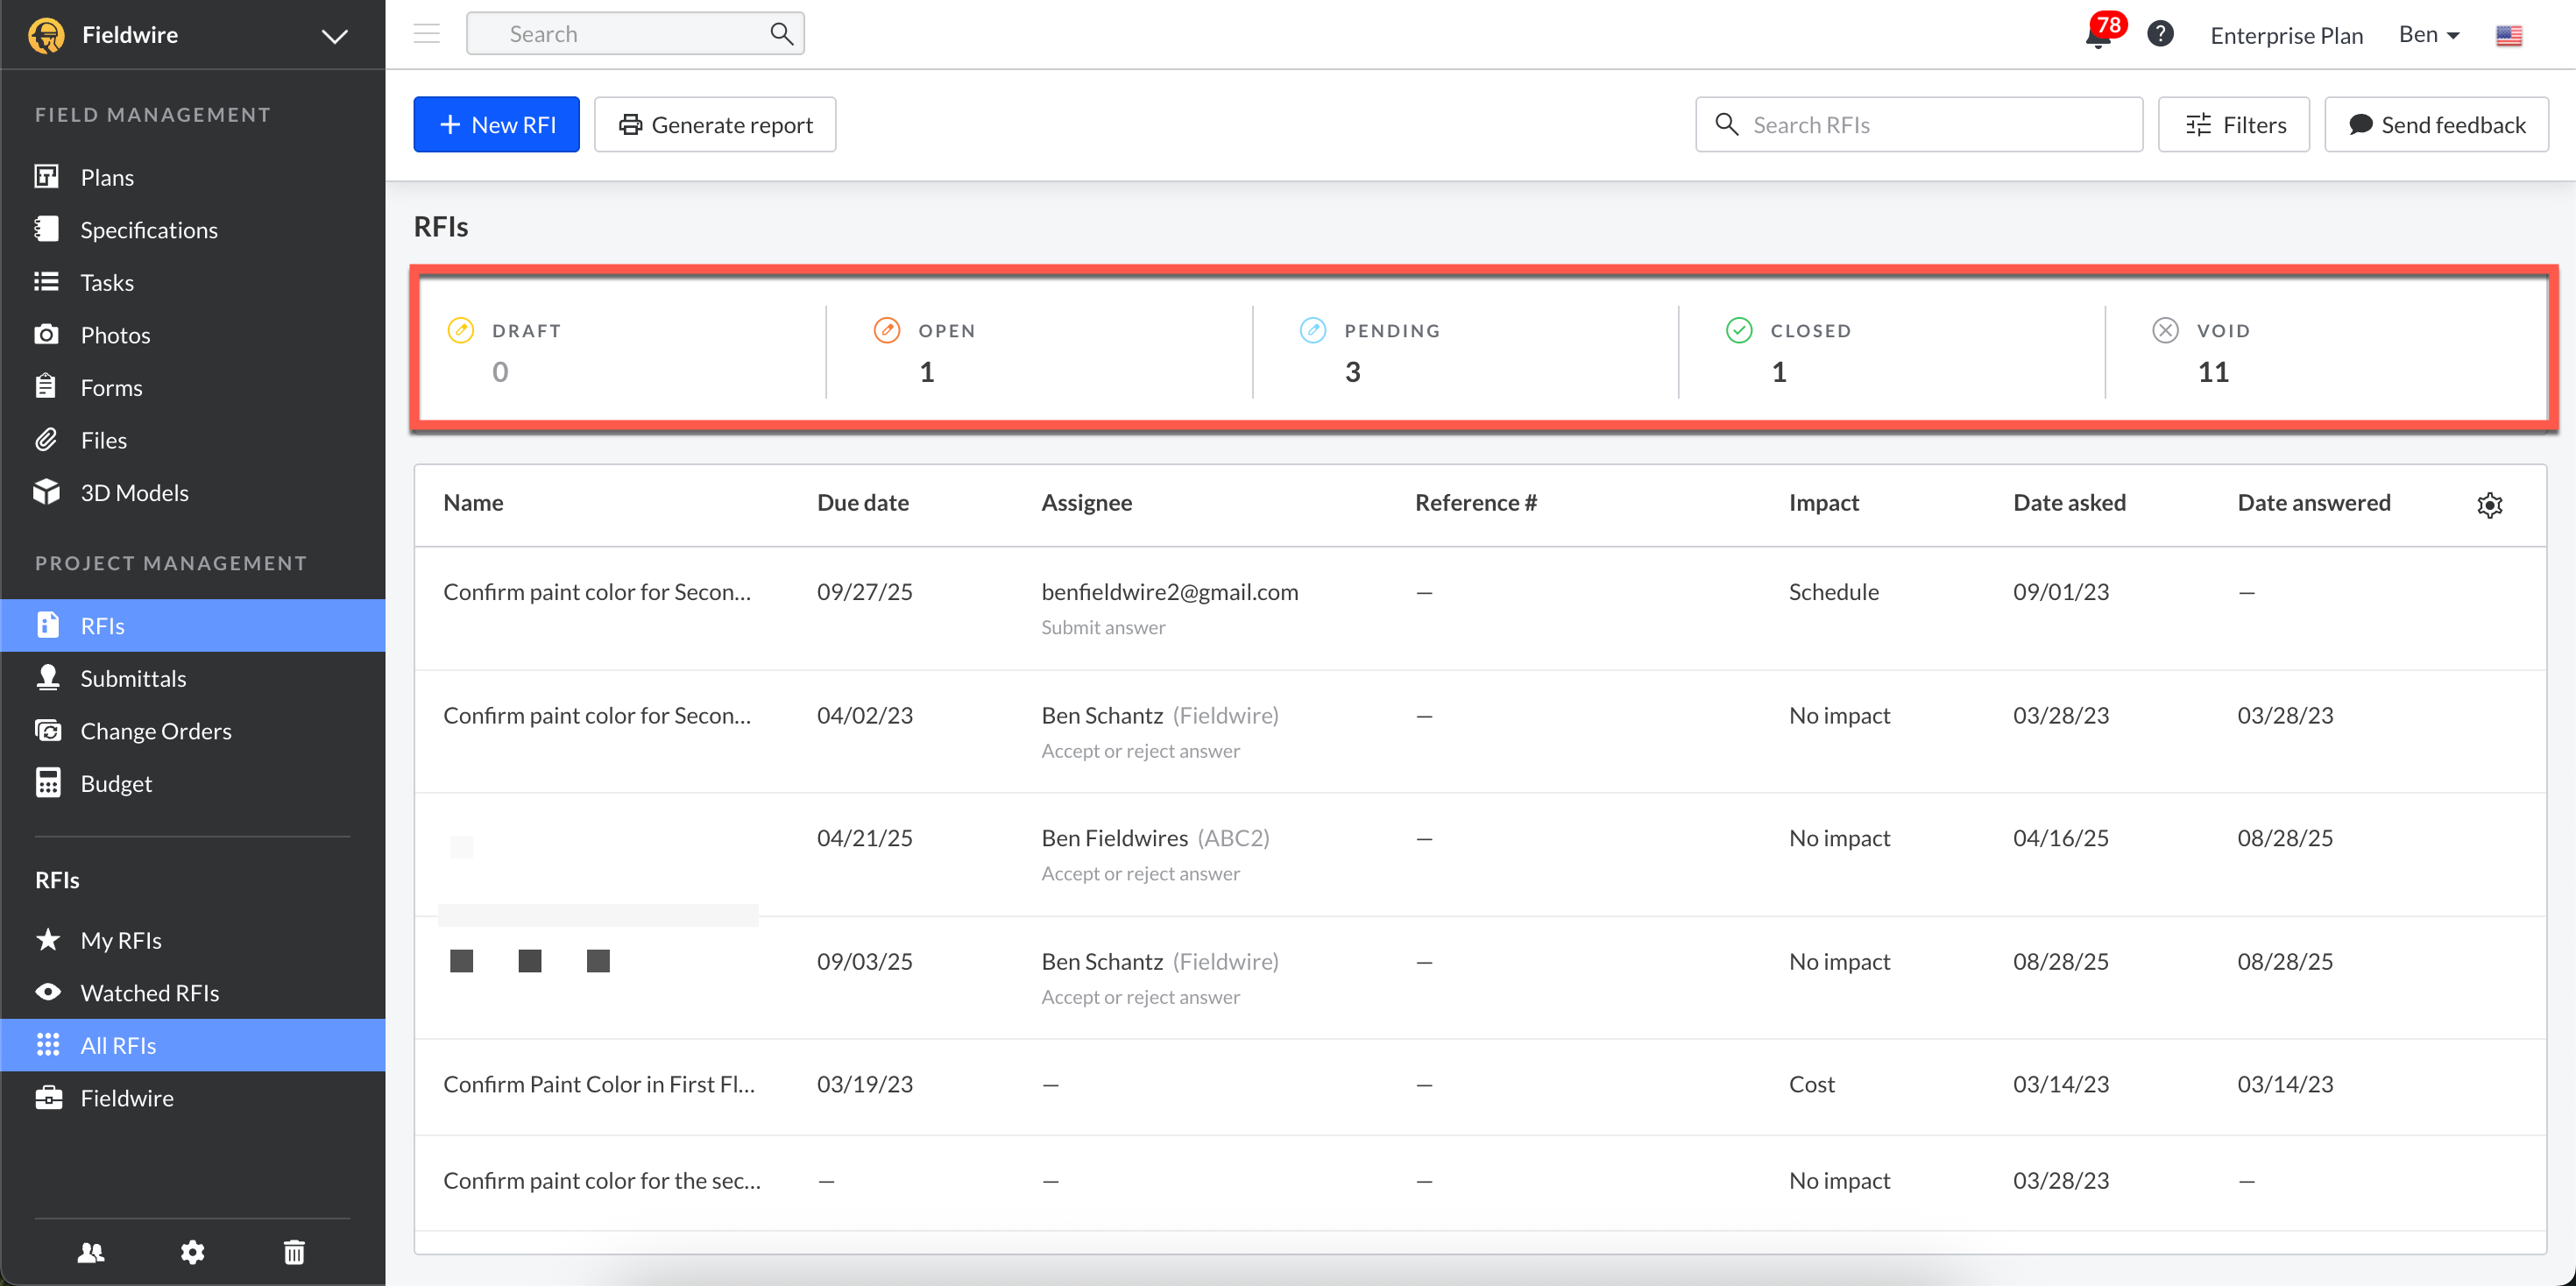Expand the Fieldwire project dropdown chevron
Viewport: 2576px width, 1286px height.
coord(334,36)
